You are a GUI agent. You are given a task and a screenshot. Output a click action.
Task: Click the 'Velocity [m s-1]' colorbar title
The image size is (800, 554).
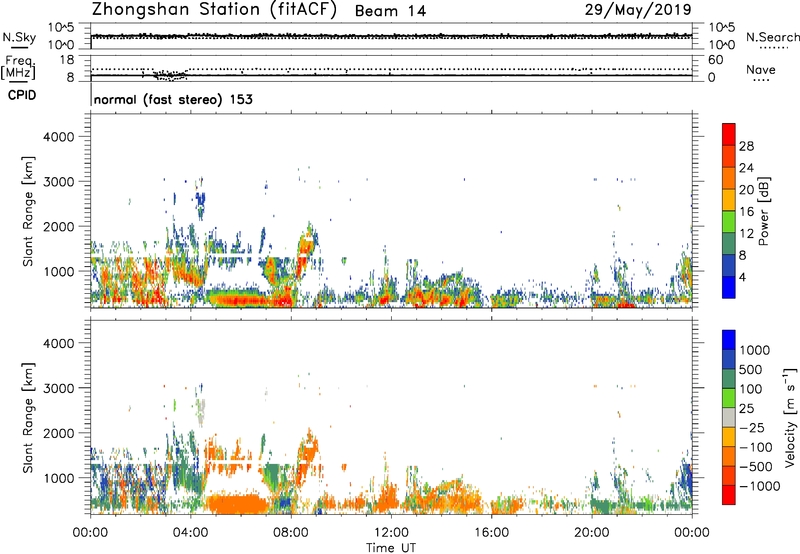point(790,417)
